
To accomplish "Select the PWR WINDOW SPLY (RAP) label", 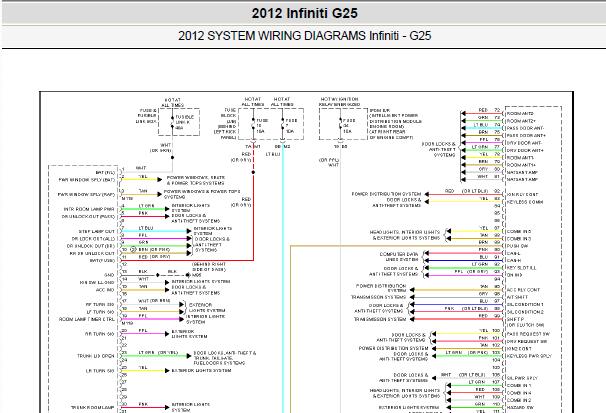I will click(86, 194).
